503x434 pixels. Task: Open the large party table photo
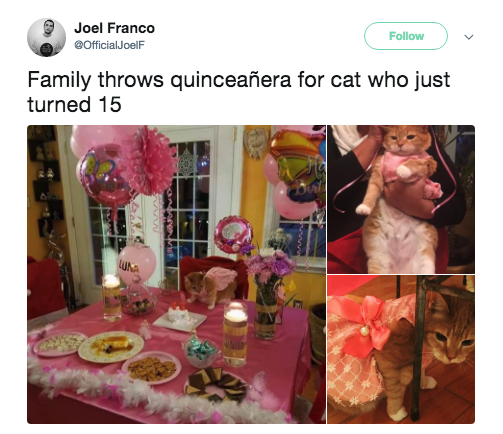[x=176, y=274]
